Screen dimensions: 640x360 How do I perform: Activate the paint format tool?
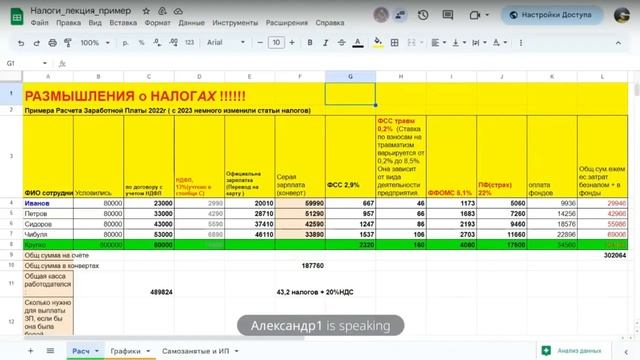(x=68, y=43)
